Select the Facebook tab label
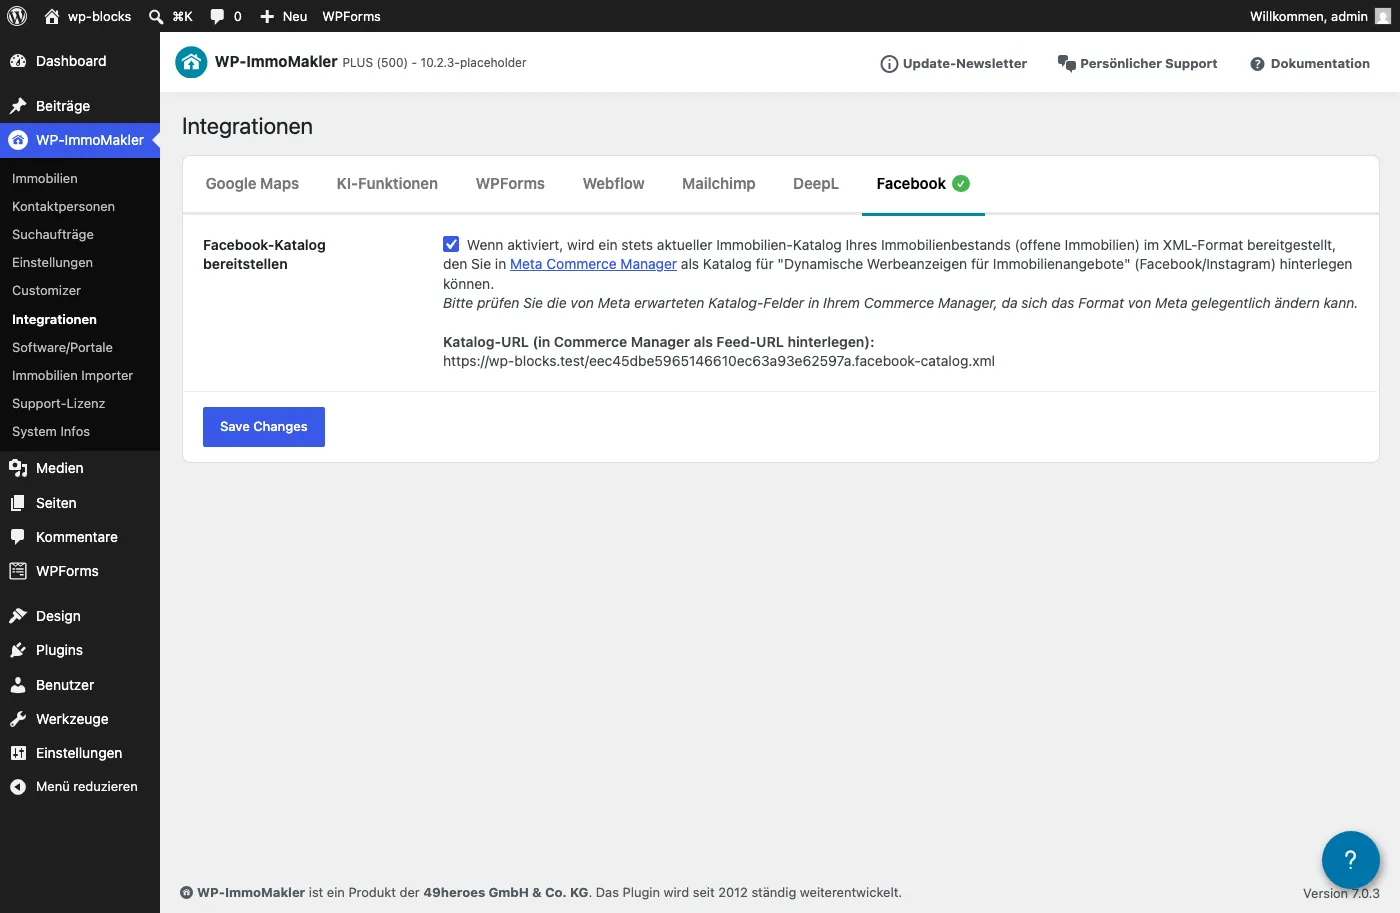The width and height of the screenshot is (1400, 913). (x=911, y=184)
